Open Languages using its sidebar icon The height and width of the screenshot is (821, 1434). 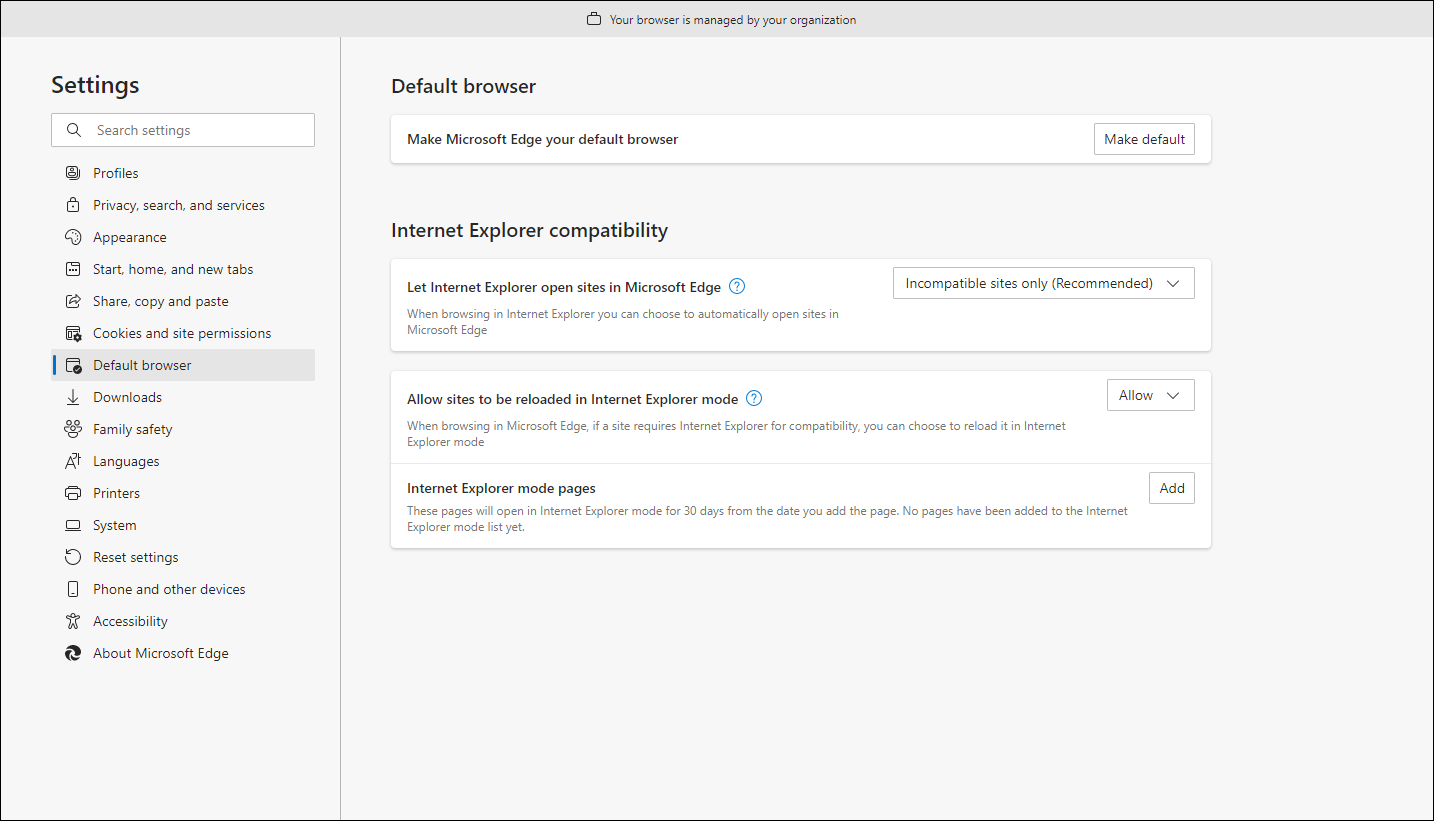click(x=72, y=460)
